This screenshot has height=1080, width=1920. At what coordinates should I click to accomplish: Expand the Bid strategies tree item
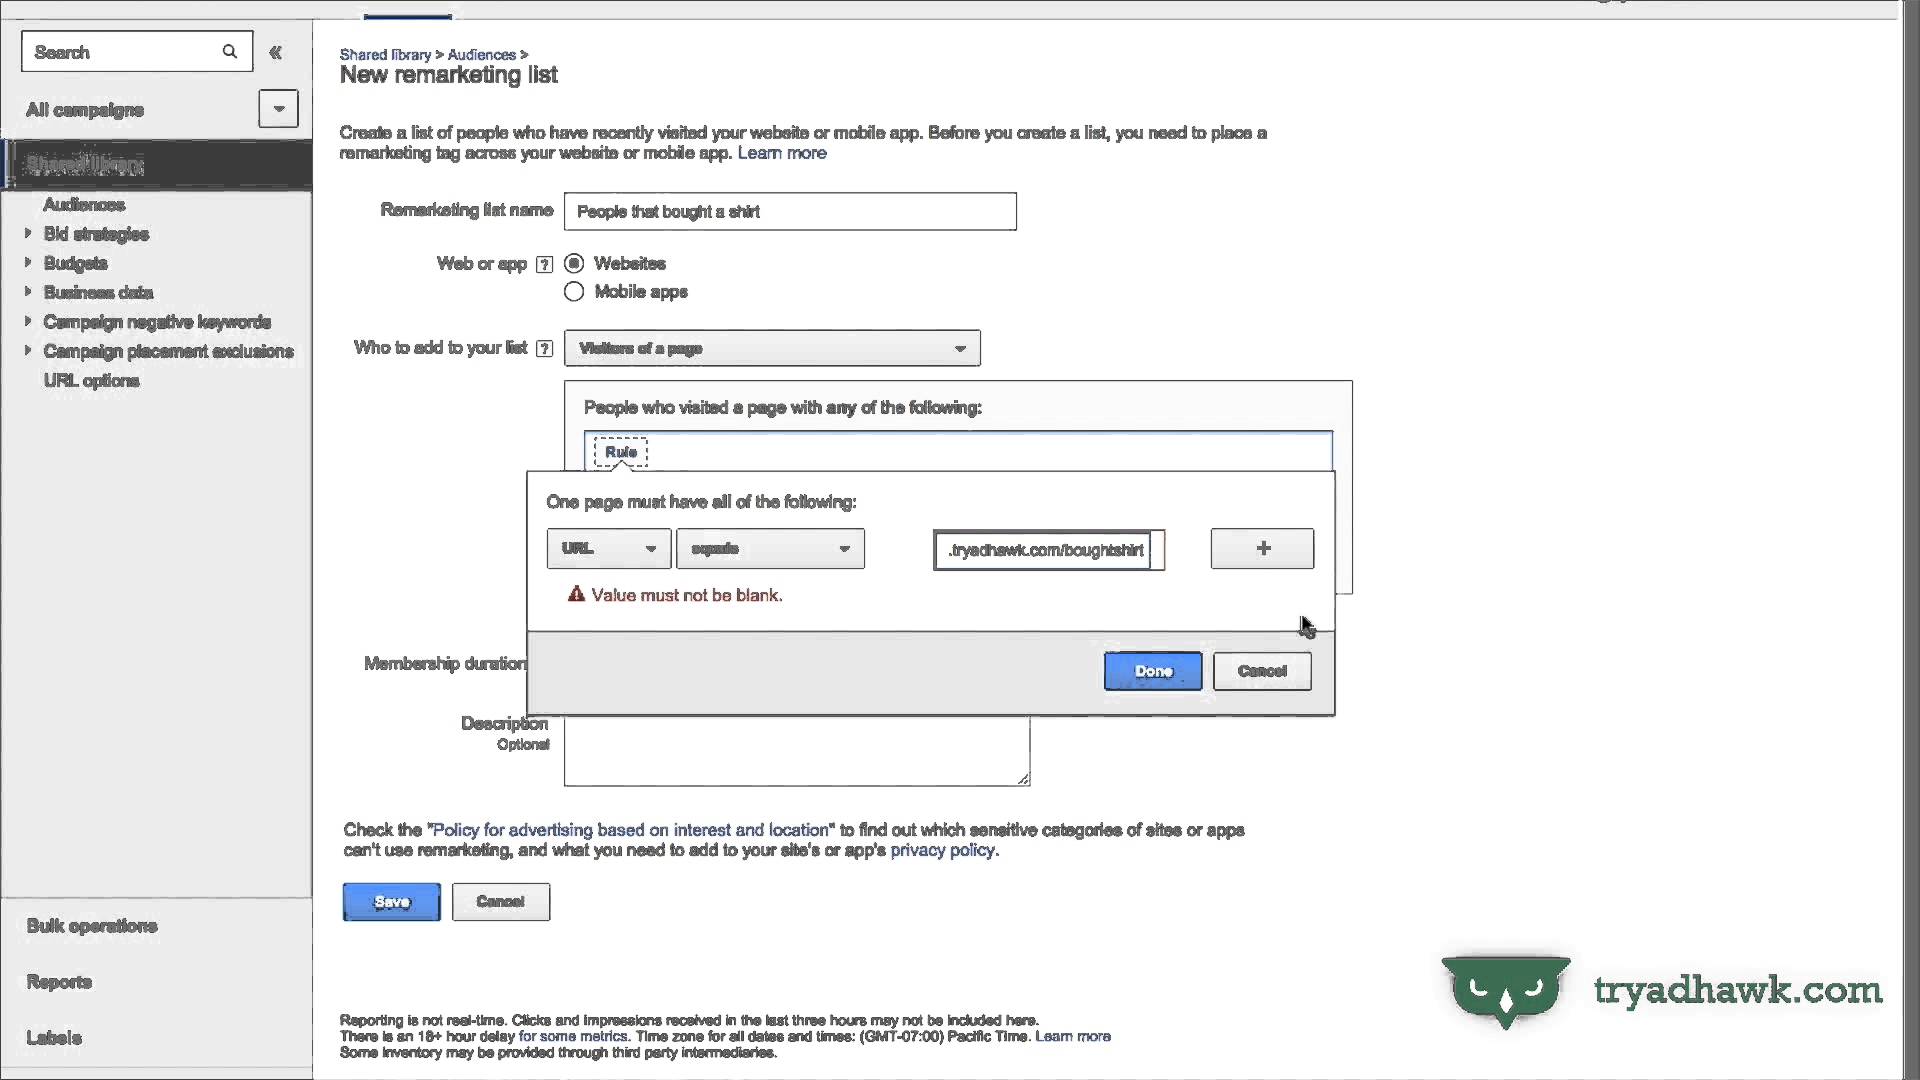point(28,233)
